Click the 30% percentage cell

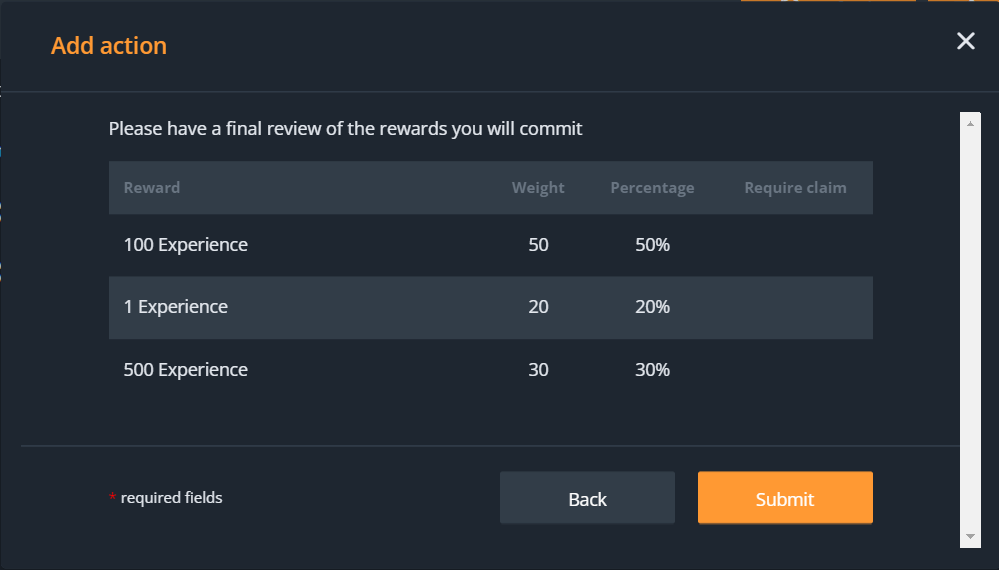(652, 370)
